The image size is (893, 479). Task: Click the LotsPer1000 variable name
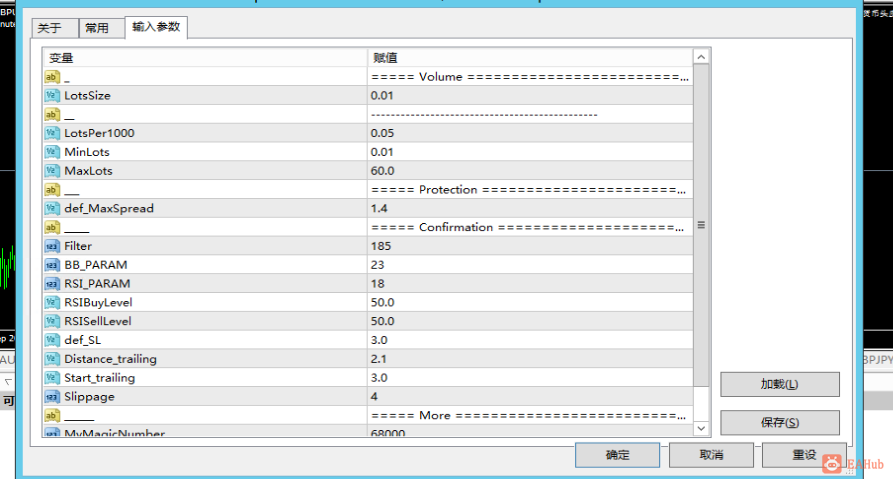[x=99, y=133]
